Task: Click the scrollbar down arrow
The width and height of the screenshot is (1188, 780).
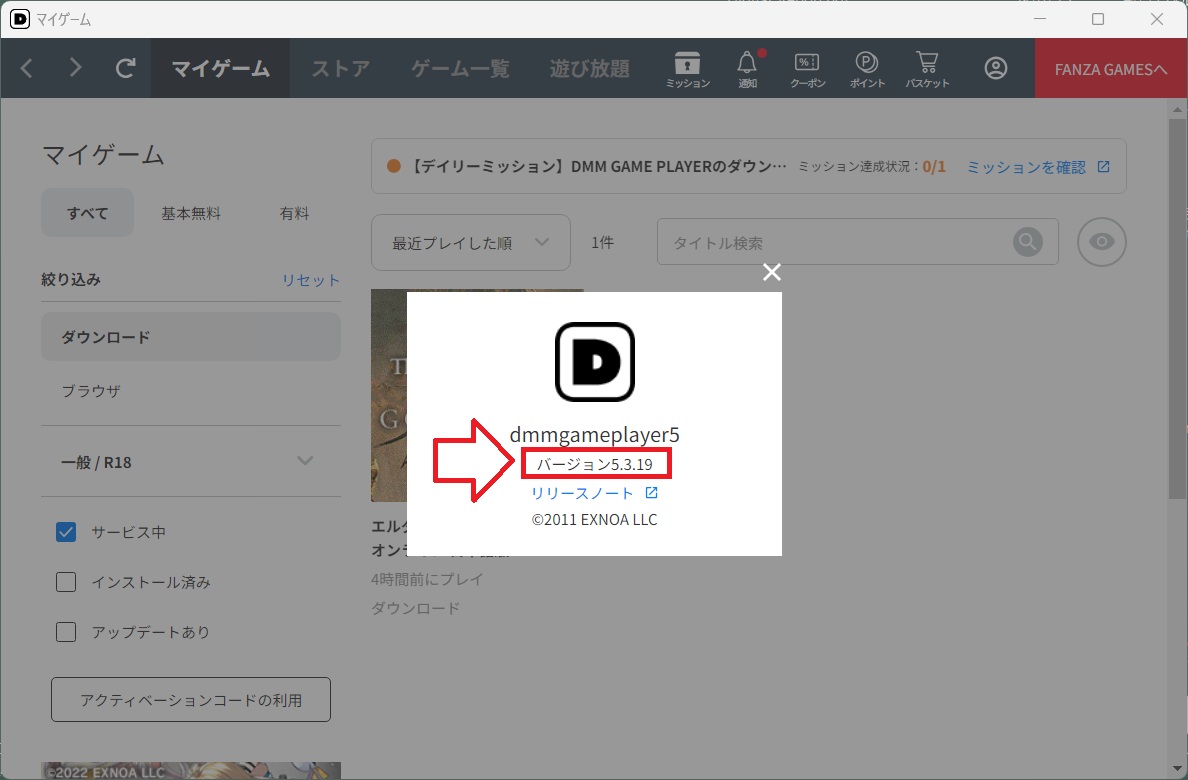Action: (x=1177, y=769)
